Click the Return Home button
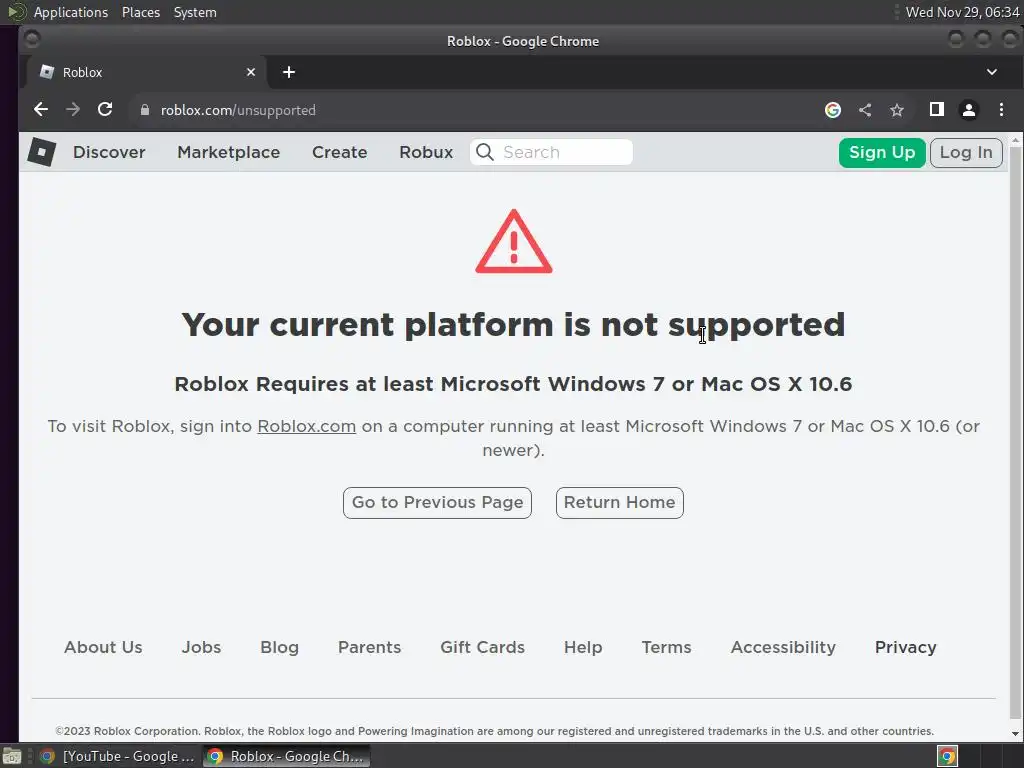 pyautogui.click(x=620, y=502)
